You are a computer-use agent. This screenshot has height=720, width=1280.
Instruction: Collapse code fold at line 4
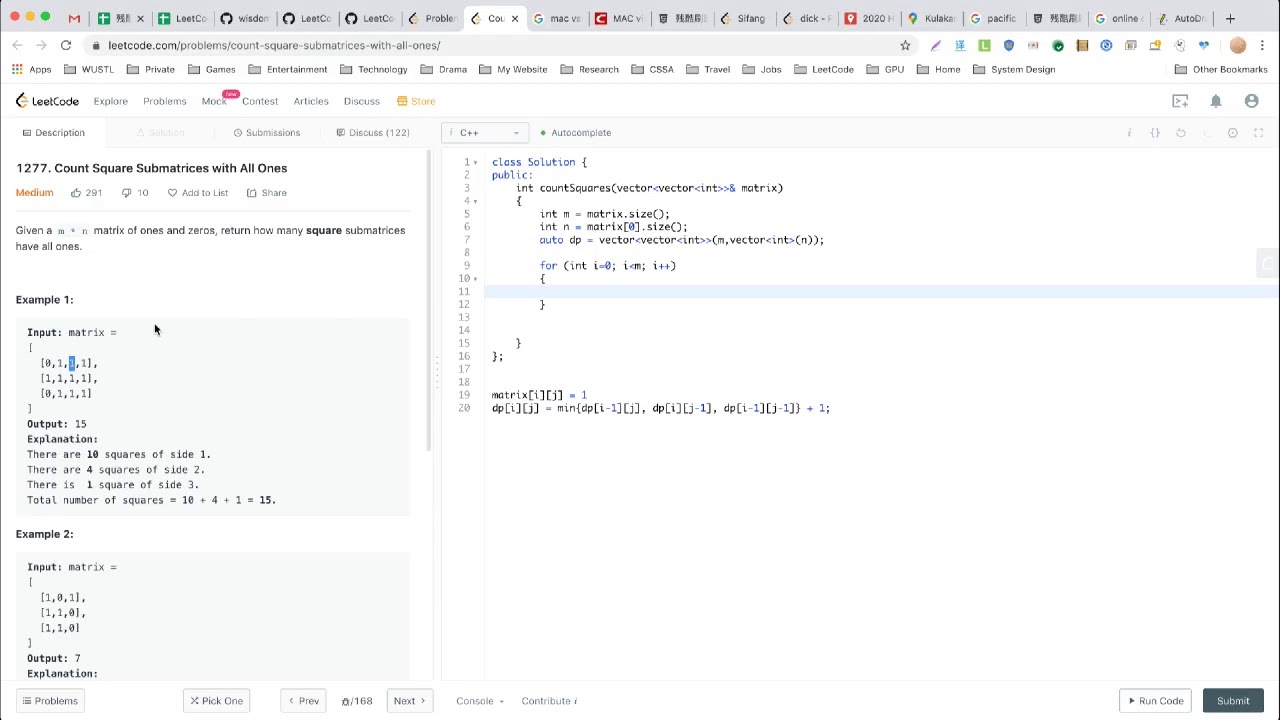476,201
